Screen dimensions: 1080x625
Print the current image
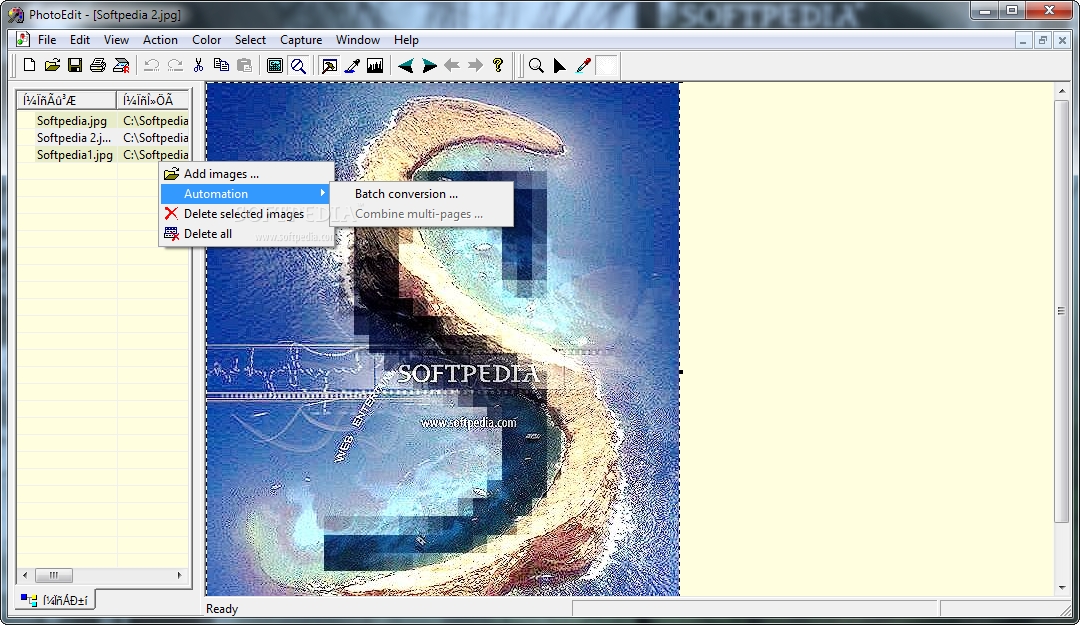(x=98, y=65)
